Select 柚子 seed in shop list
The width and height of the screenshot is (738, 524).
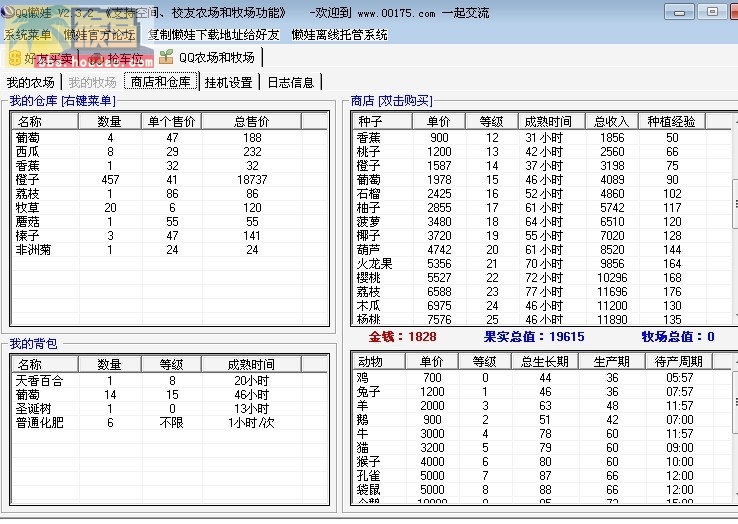click(541, 208)
